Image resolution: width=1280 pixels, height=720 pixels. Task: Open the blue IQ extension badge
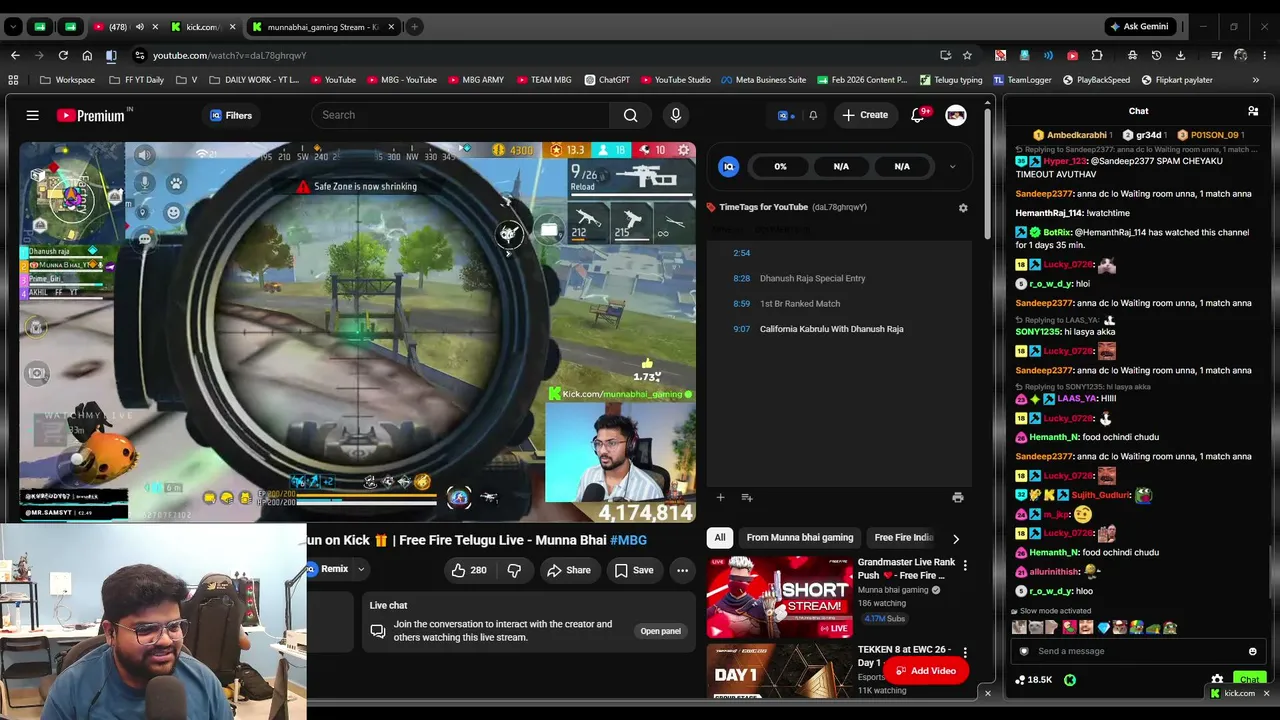point(728,167)
